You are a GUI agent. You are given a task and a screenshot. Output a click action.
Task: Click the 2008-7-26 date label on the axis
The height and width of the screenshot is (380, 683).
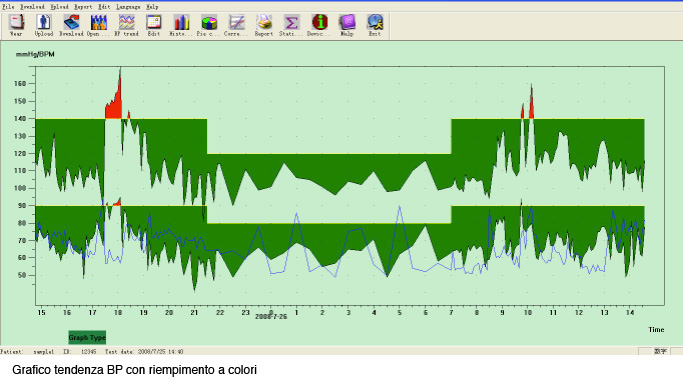coord(271,317)
